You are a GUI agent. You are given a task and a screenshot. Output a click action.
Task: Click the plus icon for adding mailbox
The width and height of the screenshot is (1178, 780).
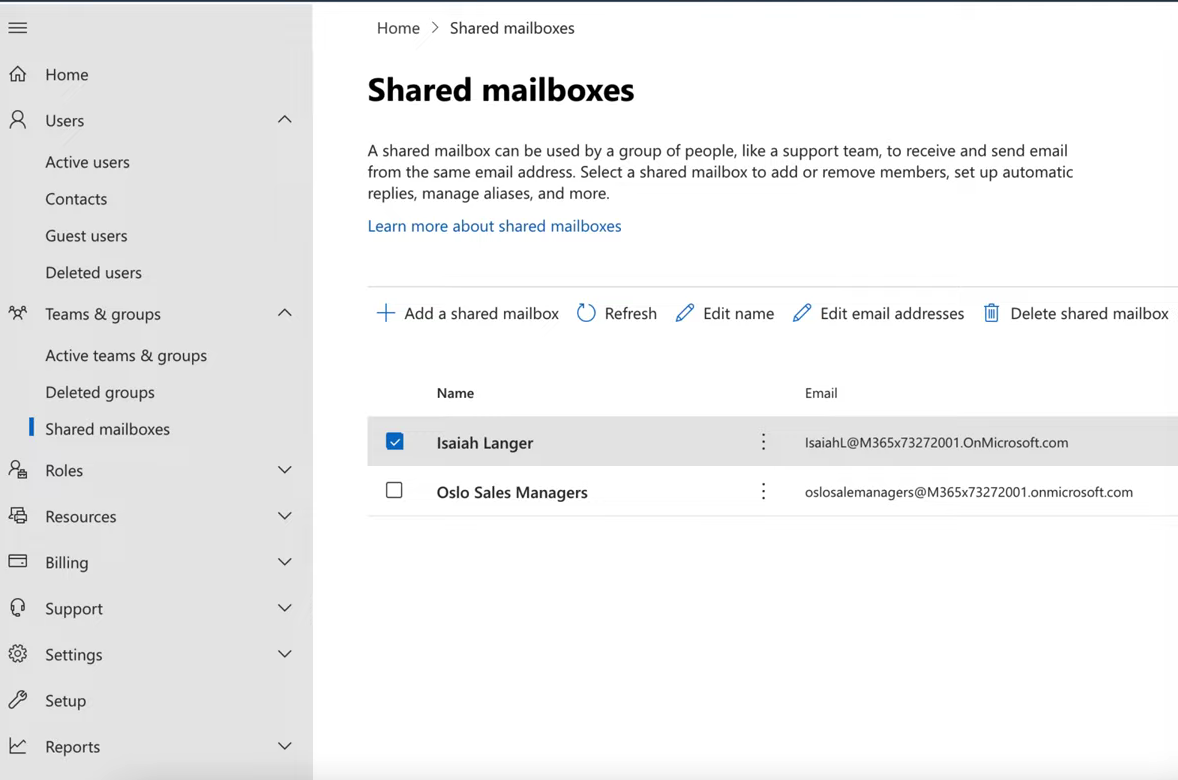click(385, 313)
